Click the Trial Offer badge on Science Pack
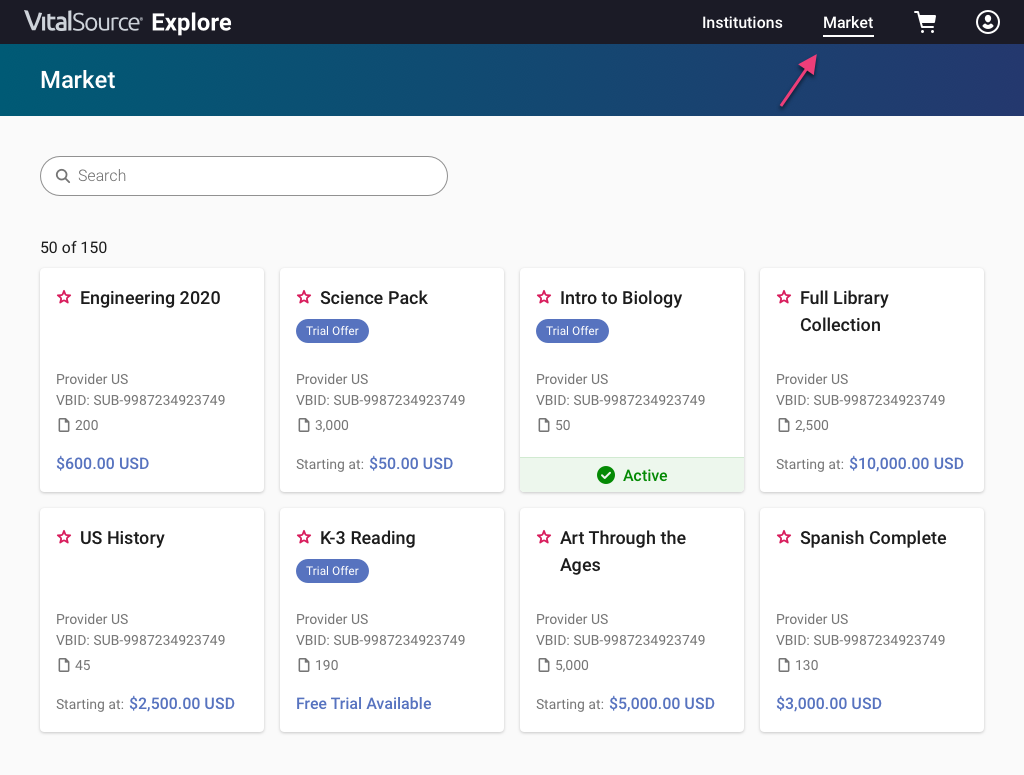This screenshot has height=775, width=1024. (332, 331)
